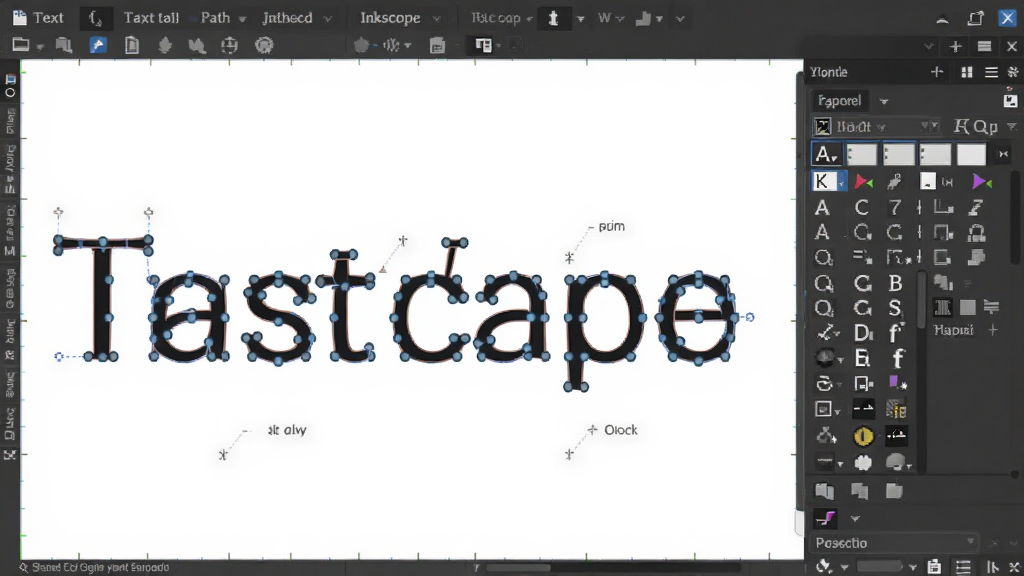The height and width of the screenshot is (576, 1024).
Task: Click the 'B' glyph icon in panel
Action: point(895,283)
